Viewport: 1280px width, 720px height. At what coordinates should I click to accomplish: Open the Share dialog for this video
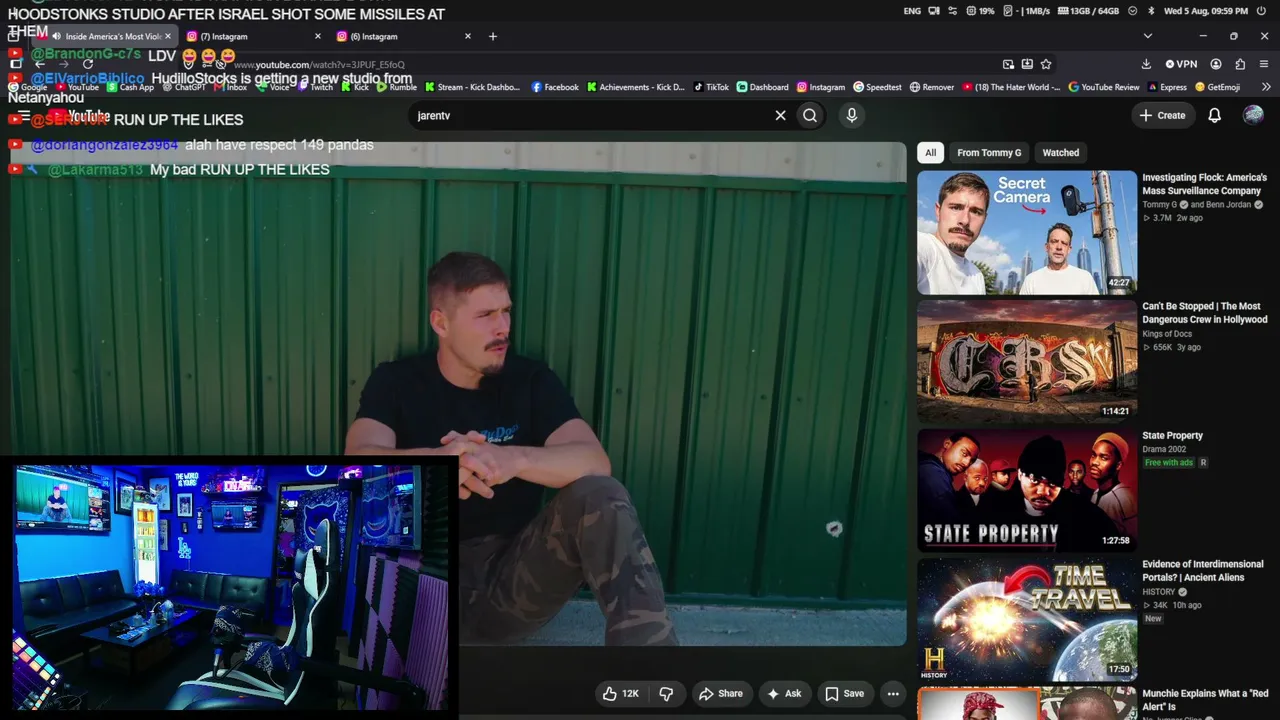point(721,693)
